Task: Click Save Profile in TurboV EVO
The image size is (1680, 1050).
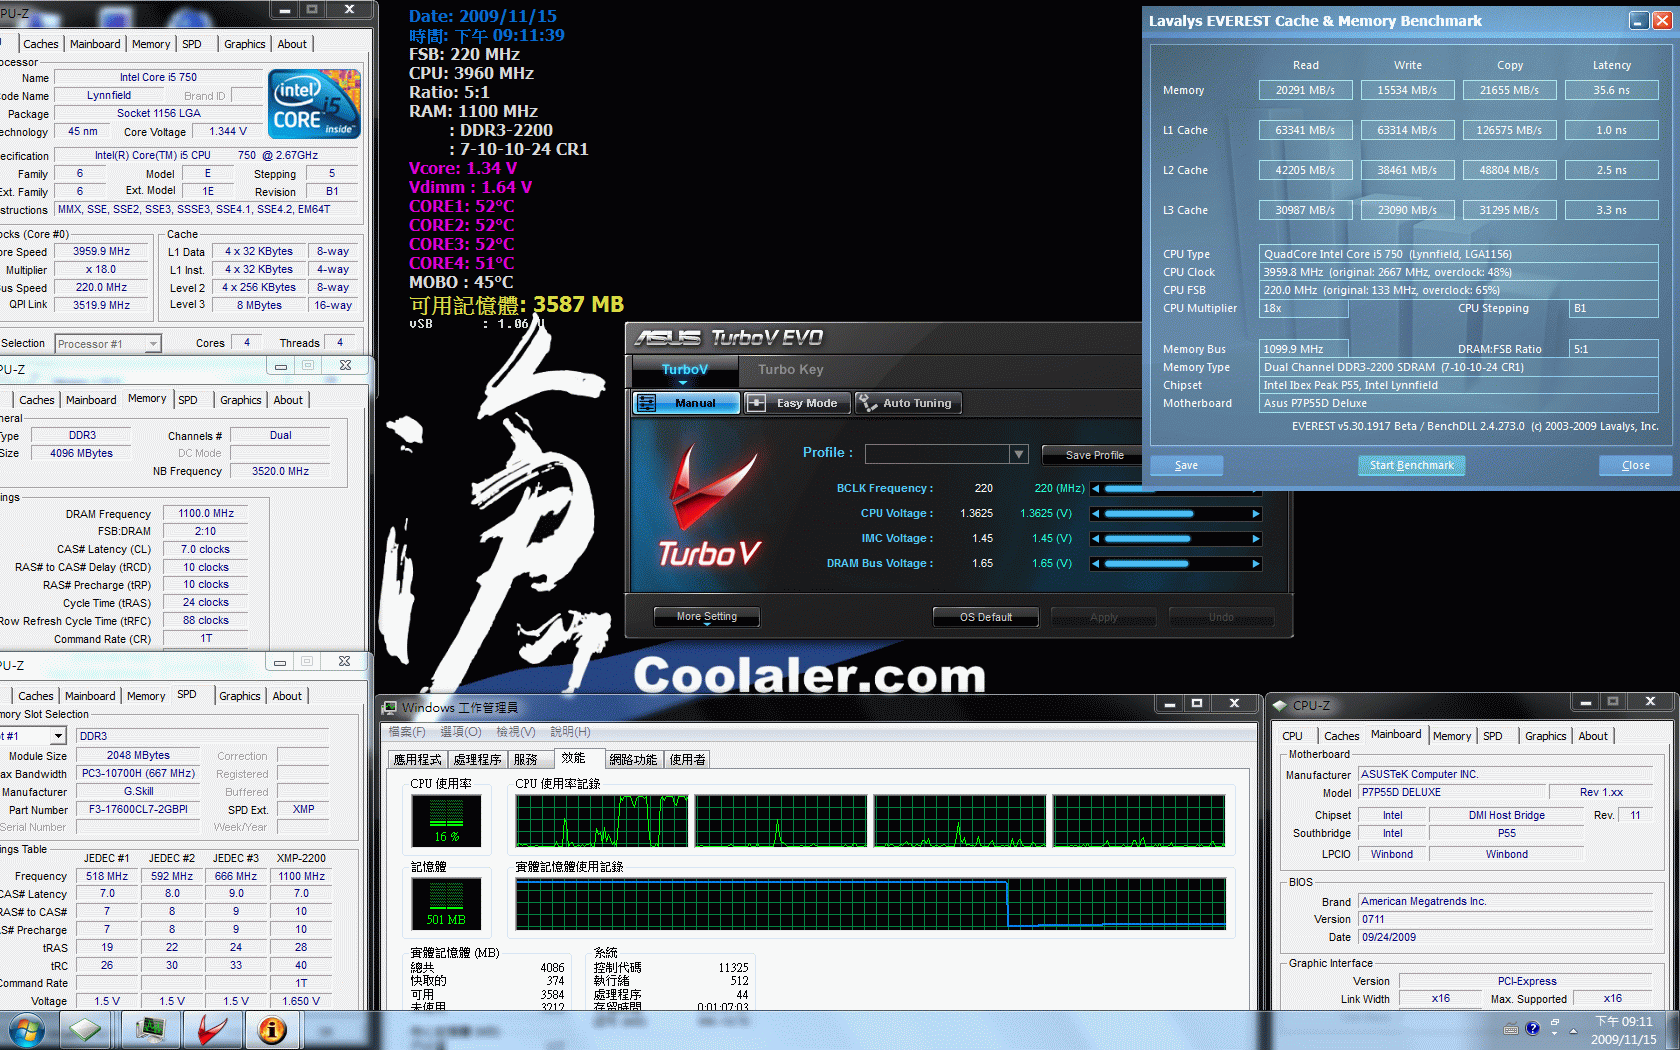Action: click(x=1094, y=455)
